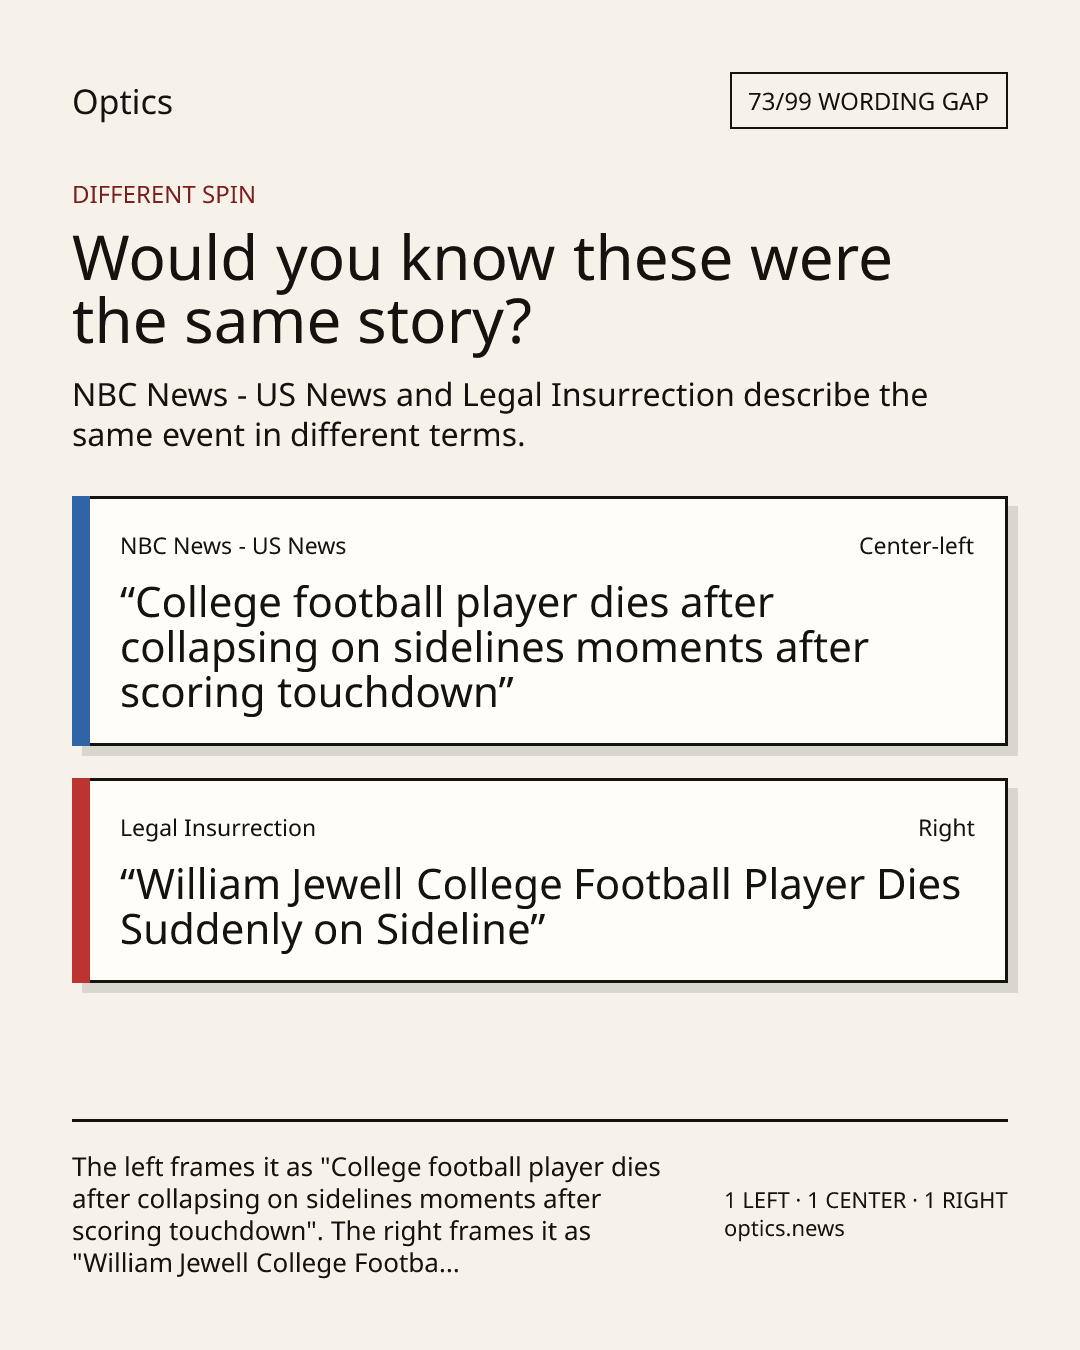Click the truncated summary paragraph at bottom
1080x1350 pixels.
(x=366, y=1215)
